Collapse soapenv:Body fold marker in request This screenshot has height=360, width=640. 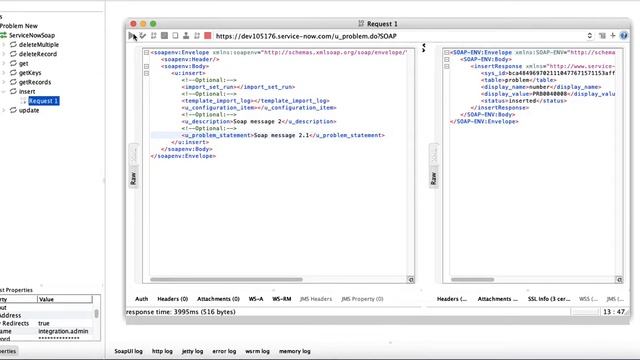click(x=146, y=66)
